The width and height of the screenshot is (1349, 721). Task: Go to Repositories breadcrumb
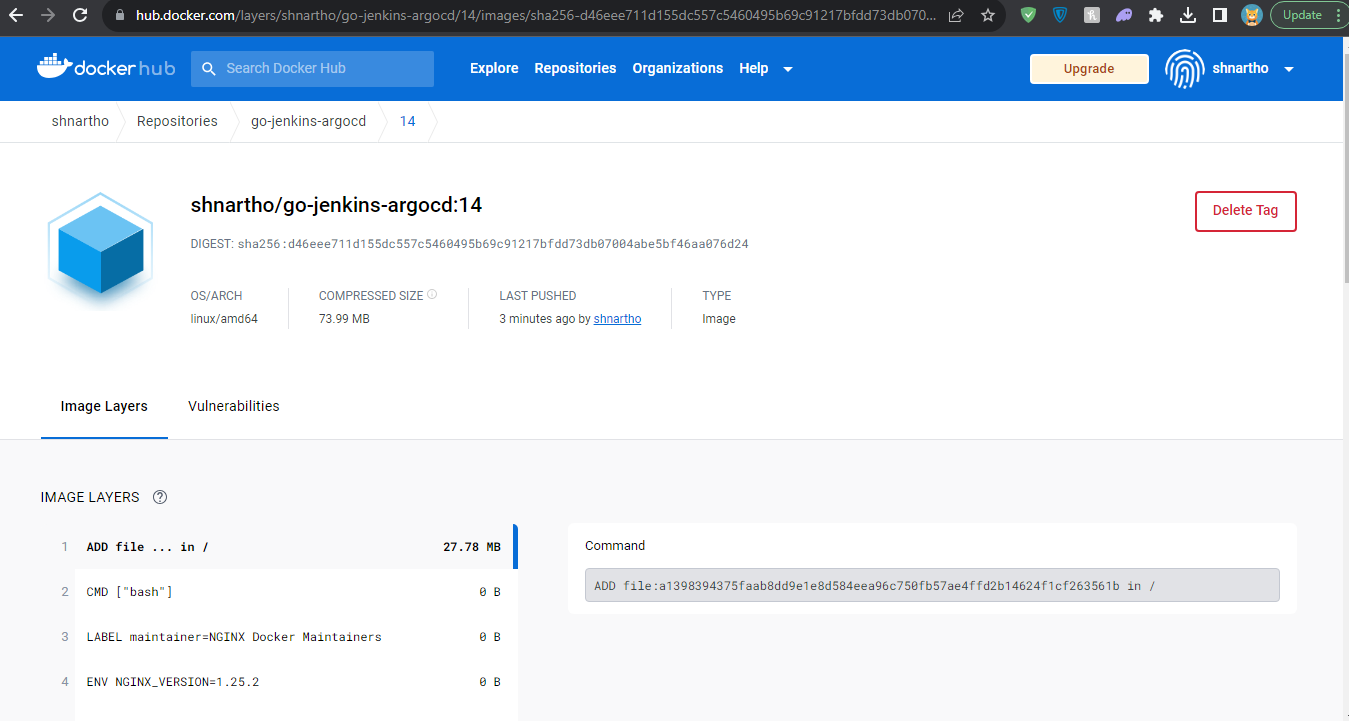[x=177, y=121]
